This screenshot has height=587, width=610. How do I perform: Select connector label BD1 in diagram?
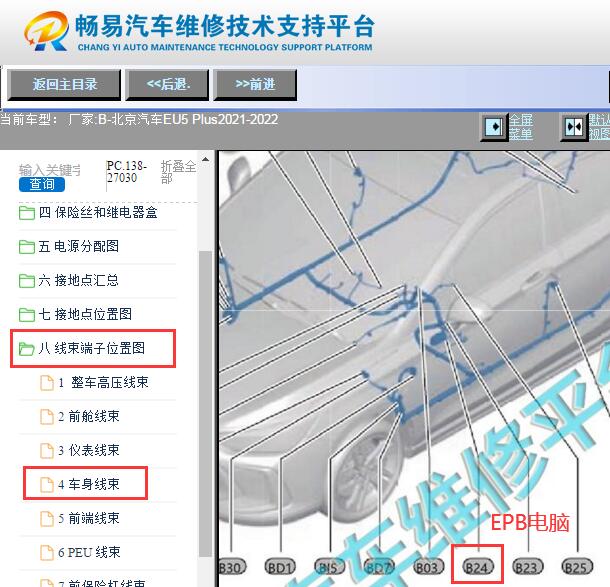click(280, 568)
